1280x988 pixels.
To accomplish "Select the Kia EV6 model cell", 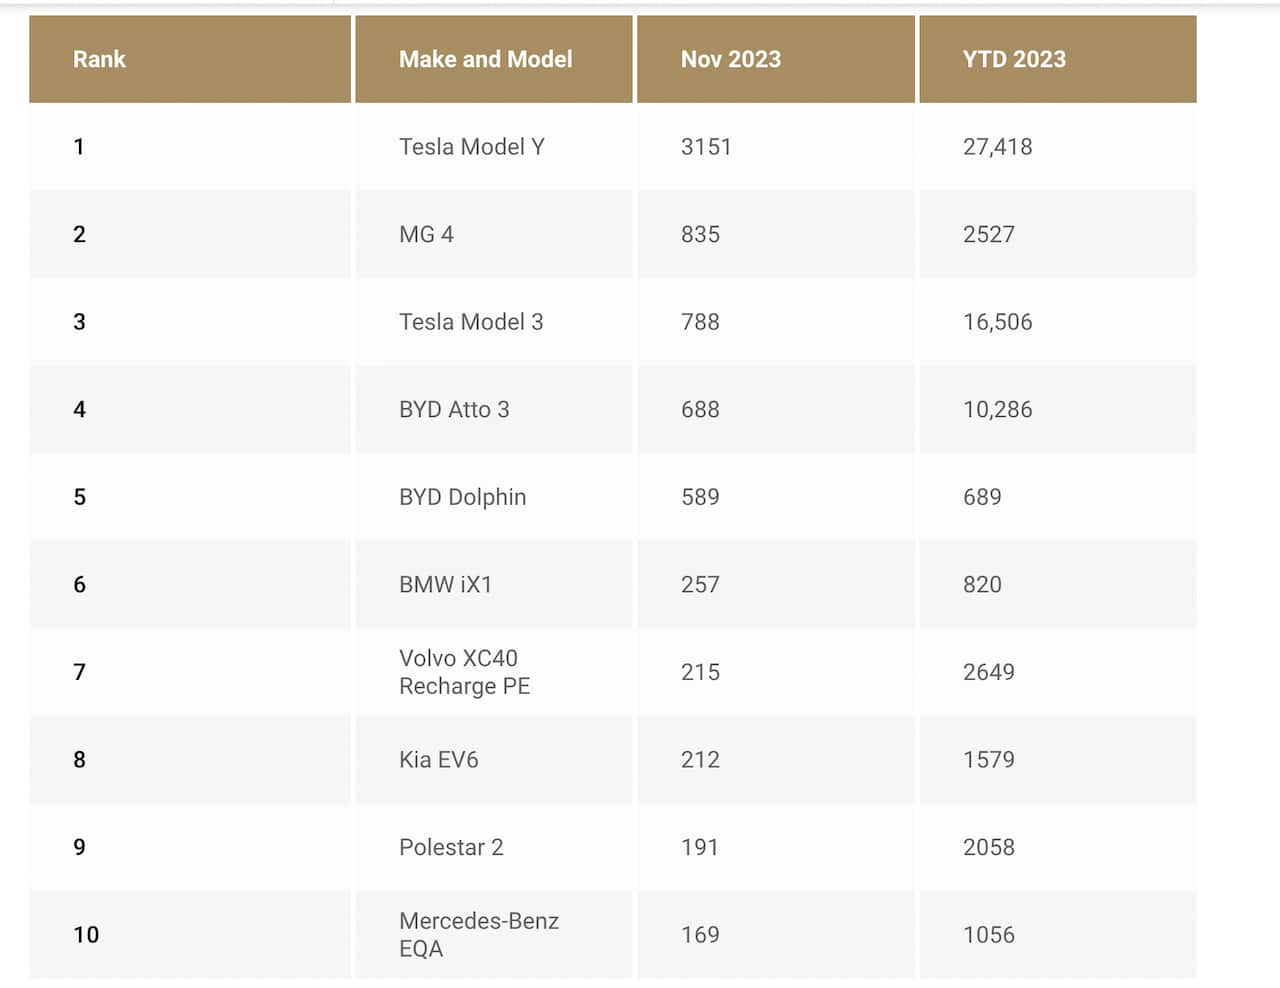I will pyautogui.click(x=438, y=759).
